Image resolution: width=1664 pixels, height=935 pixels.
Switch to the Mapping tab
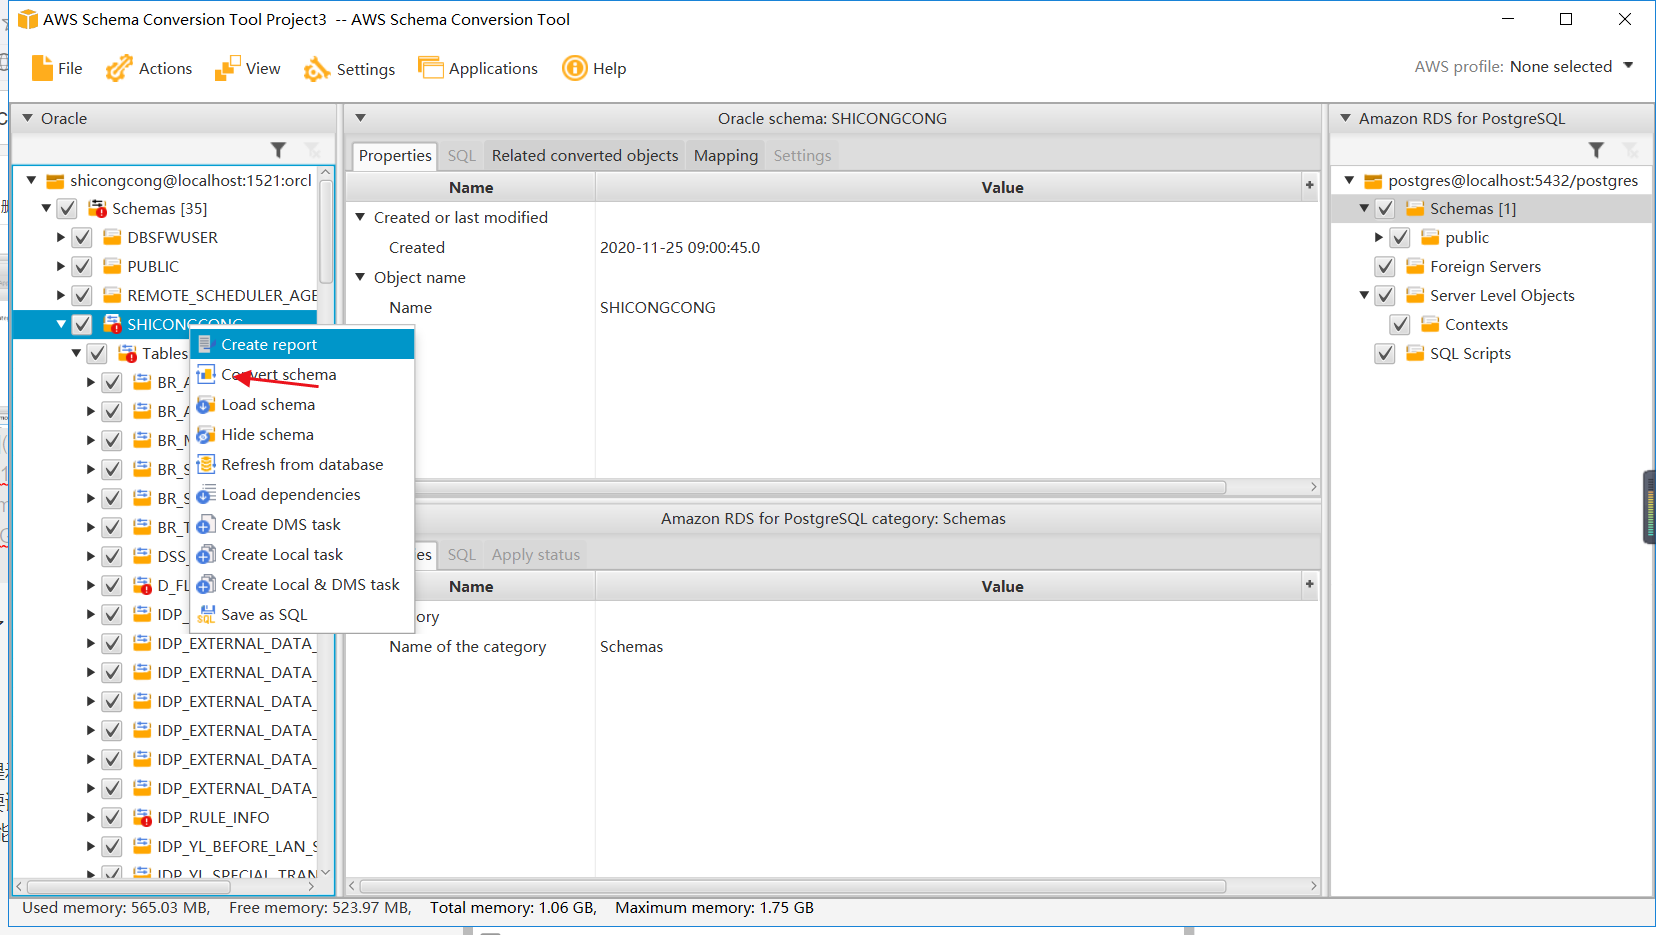click(726, 155)
